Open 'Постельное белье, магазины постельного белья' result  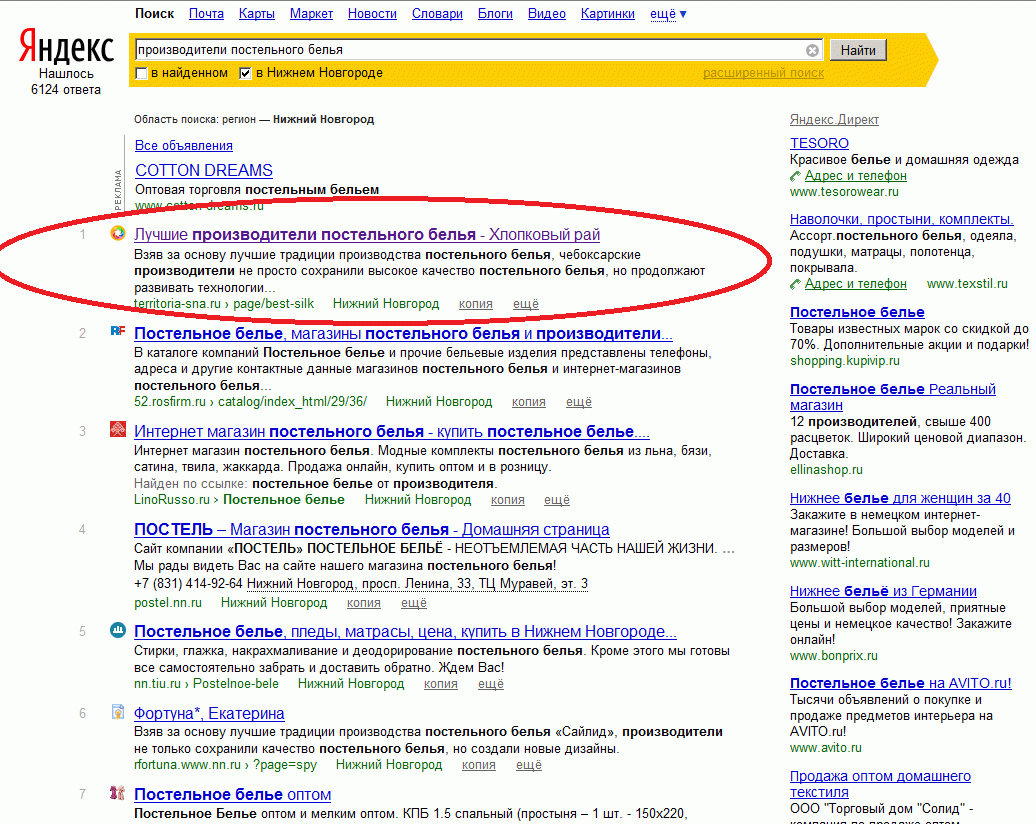click(403, 334)
